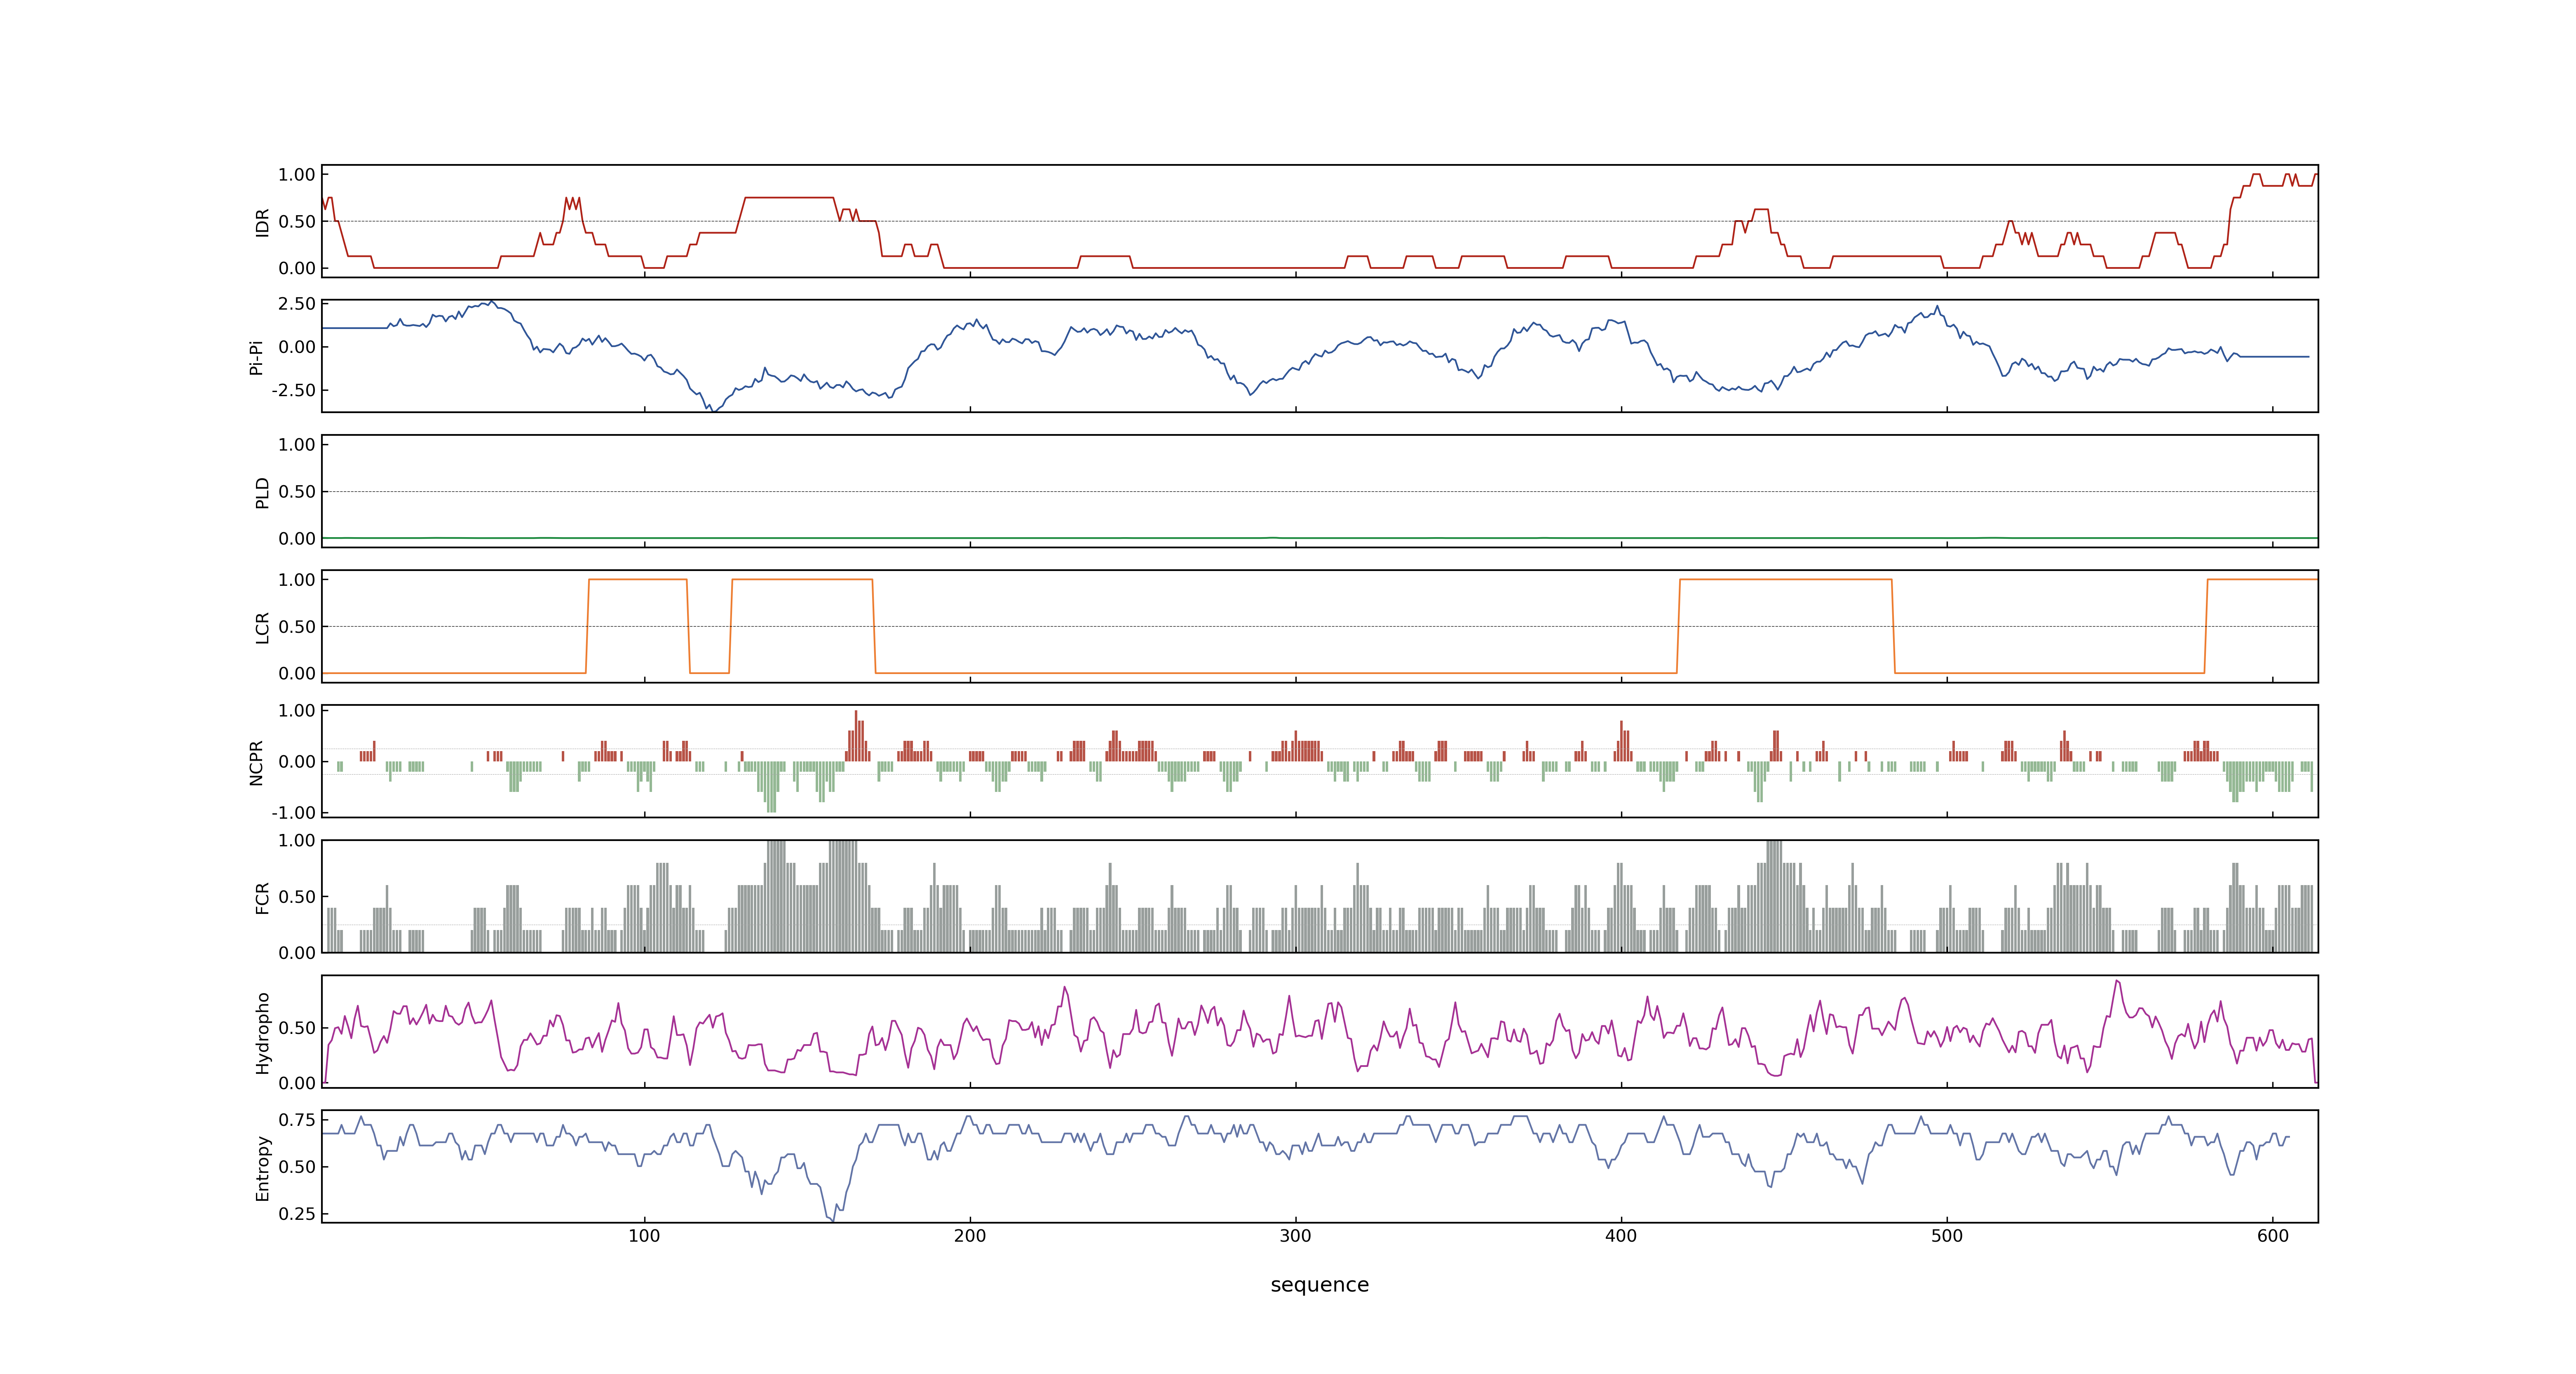The width and height of the screenshot is (2576, 1374).
Task: Click the 1.00 tick of NCPR axis
Action: (x=297, y=711)
